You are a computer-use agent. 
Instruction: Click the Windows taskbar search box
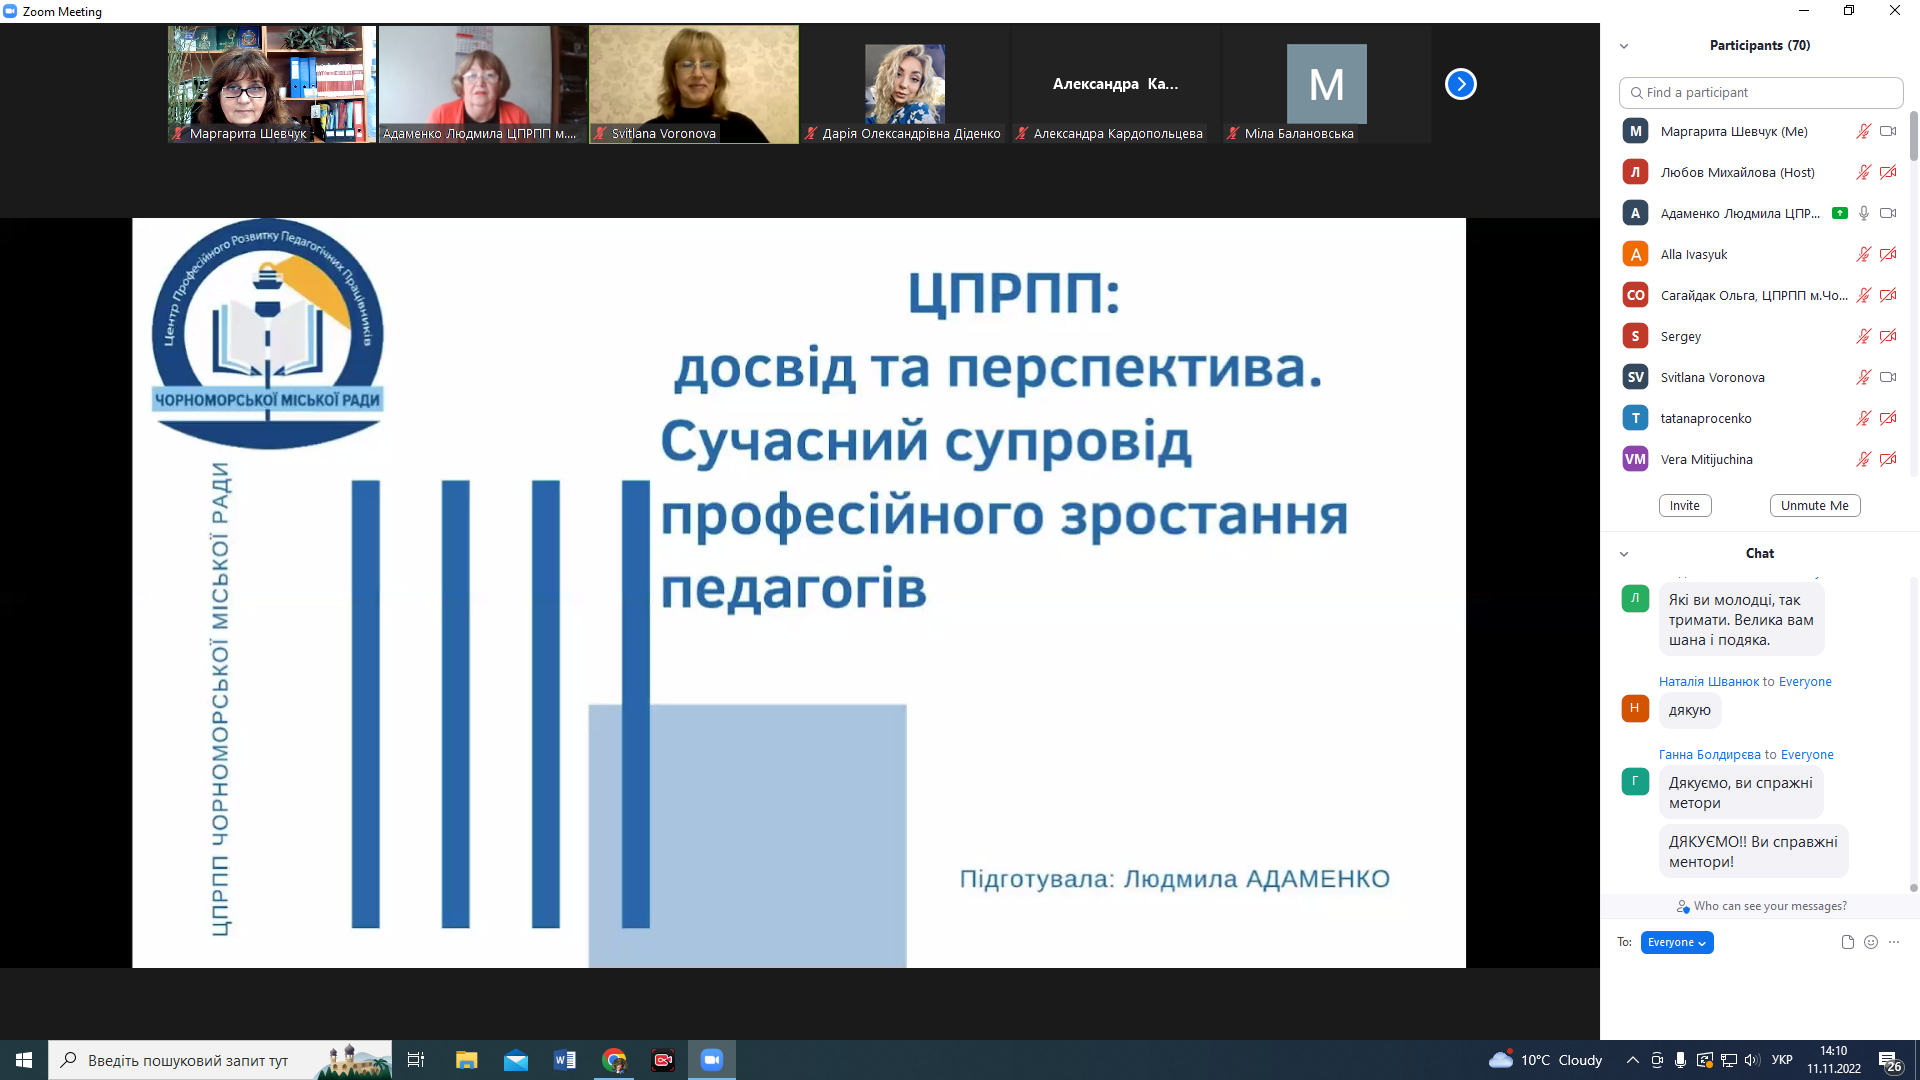coord(220,1060)
